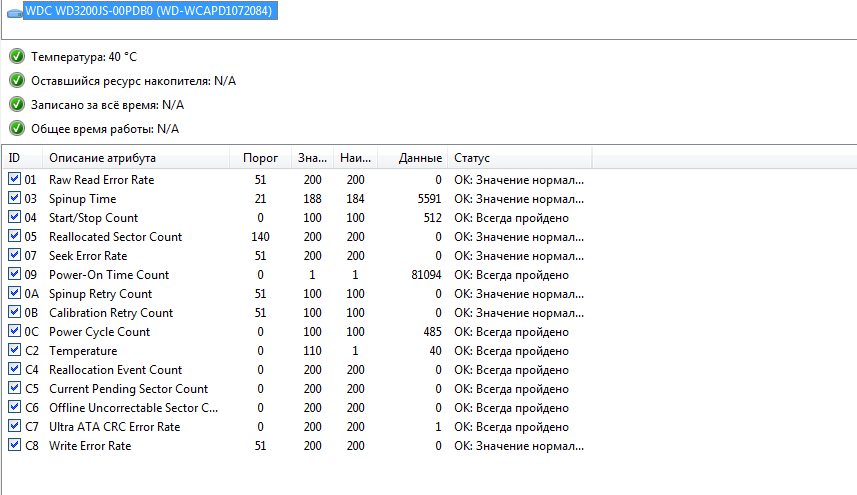Click the Оставшийся ресурс накопителя: N/A text
The image size is (857, 495).
[133, 81]
